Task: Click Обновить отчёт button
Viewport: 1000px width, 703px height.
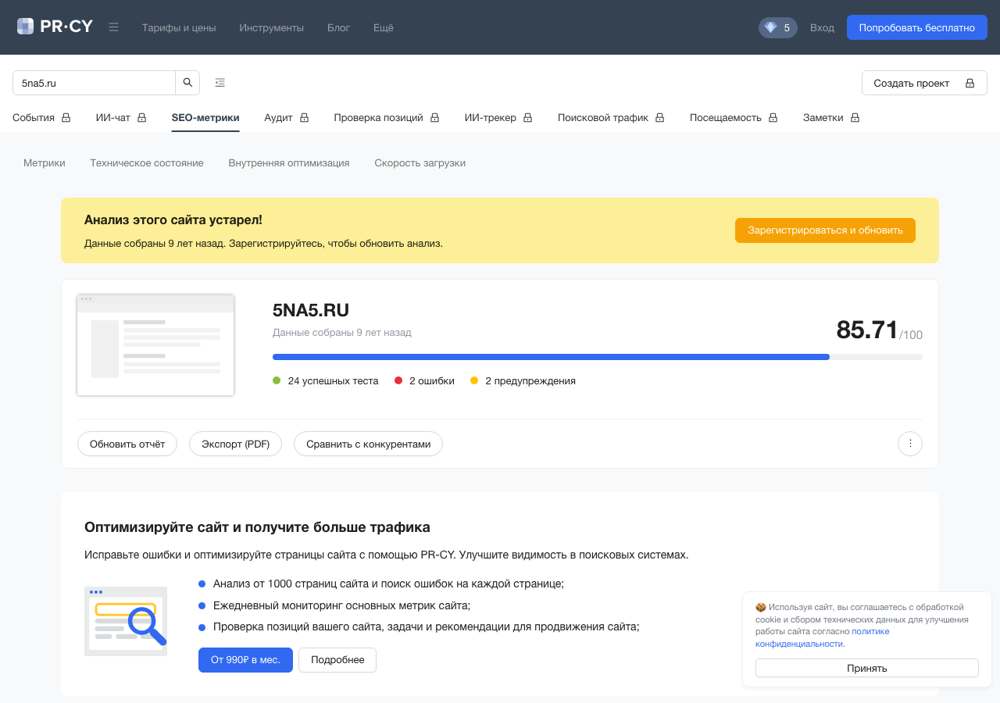Action: [x=127, y=444]
